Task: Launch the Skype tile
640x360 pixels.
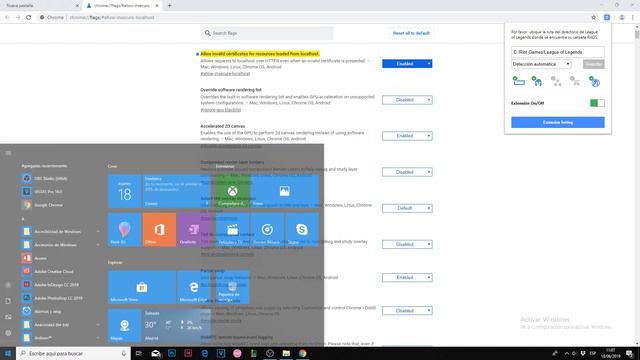Action: [302, 229]
